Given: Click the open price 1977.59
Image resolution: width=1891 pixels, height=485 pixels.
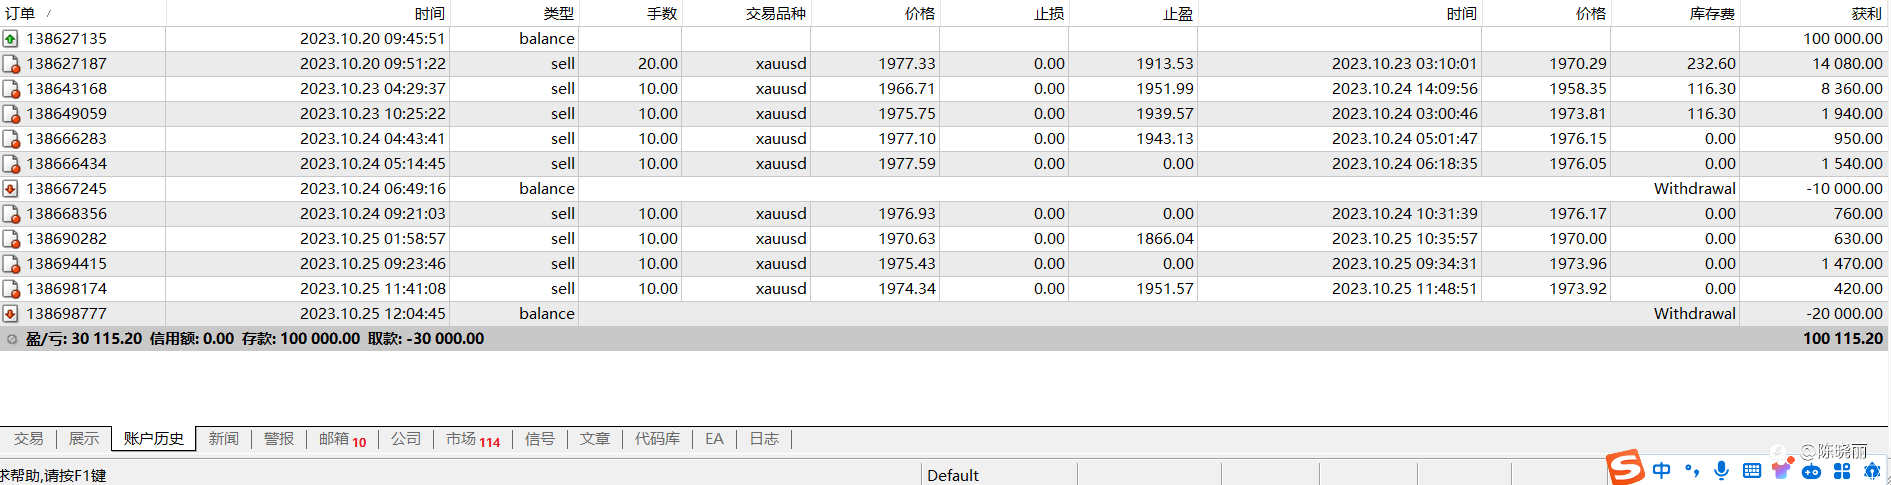Looking at the screenshot, I should [x=907, y=164].
